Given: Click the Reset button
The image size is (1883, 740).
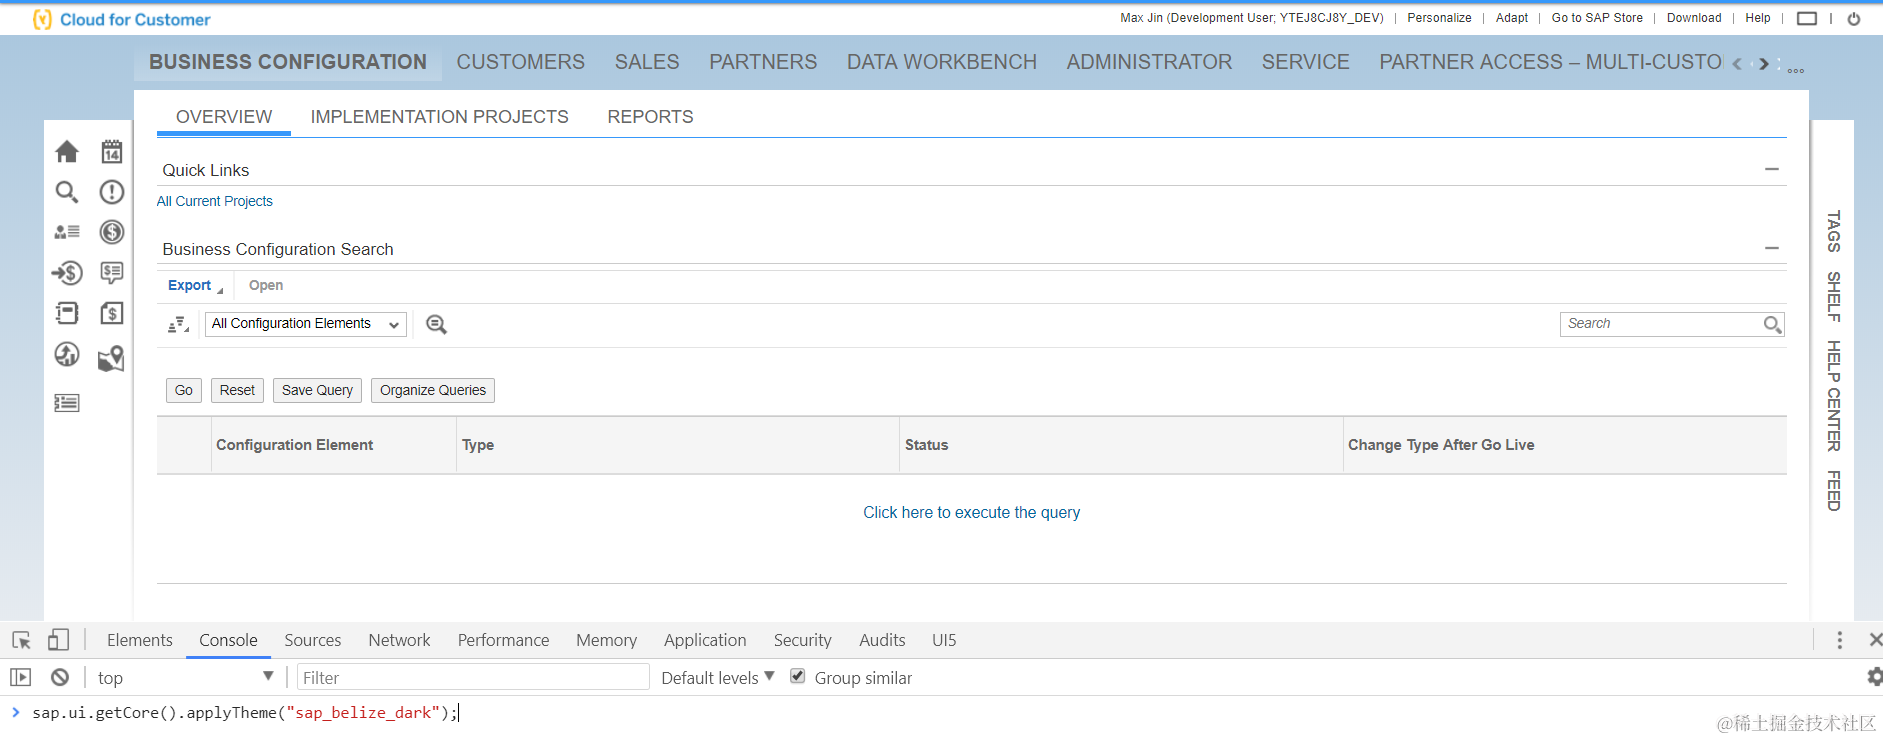Looking at the screenshot, I should tap(237, 390).
